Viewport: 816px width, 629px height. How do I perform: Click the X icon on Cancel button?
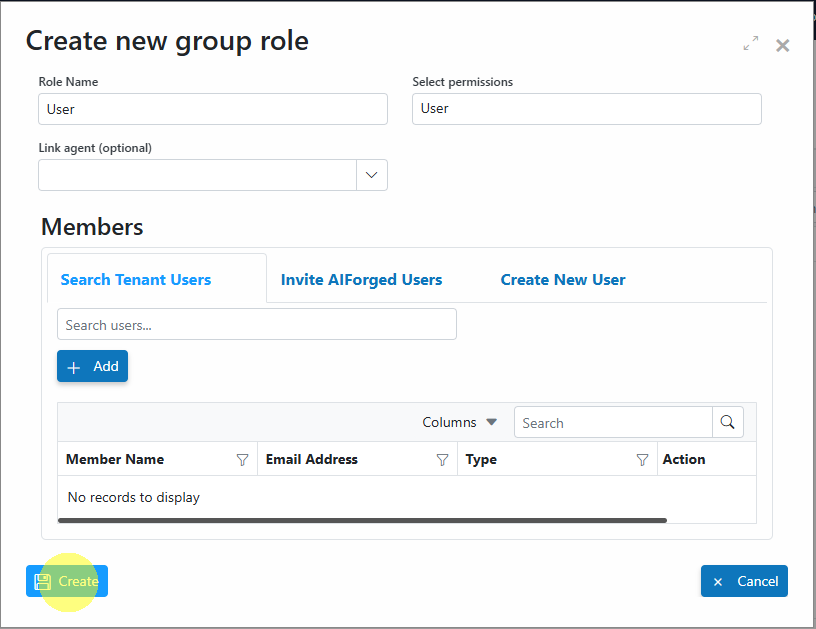[x=718, y=582]
